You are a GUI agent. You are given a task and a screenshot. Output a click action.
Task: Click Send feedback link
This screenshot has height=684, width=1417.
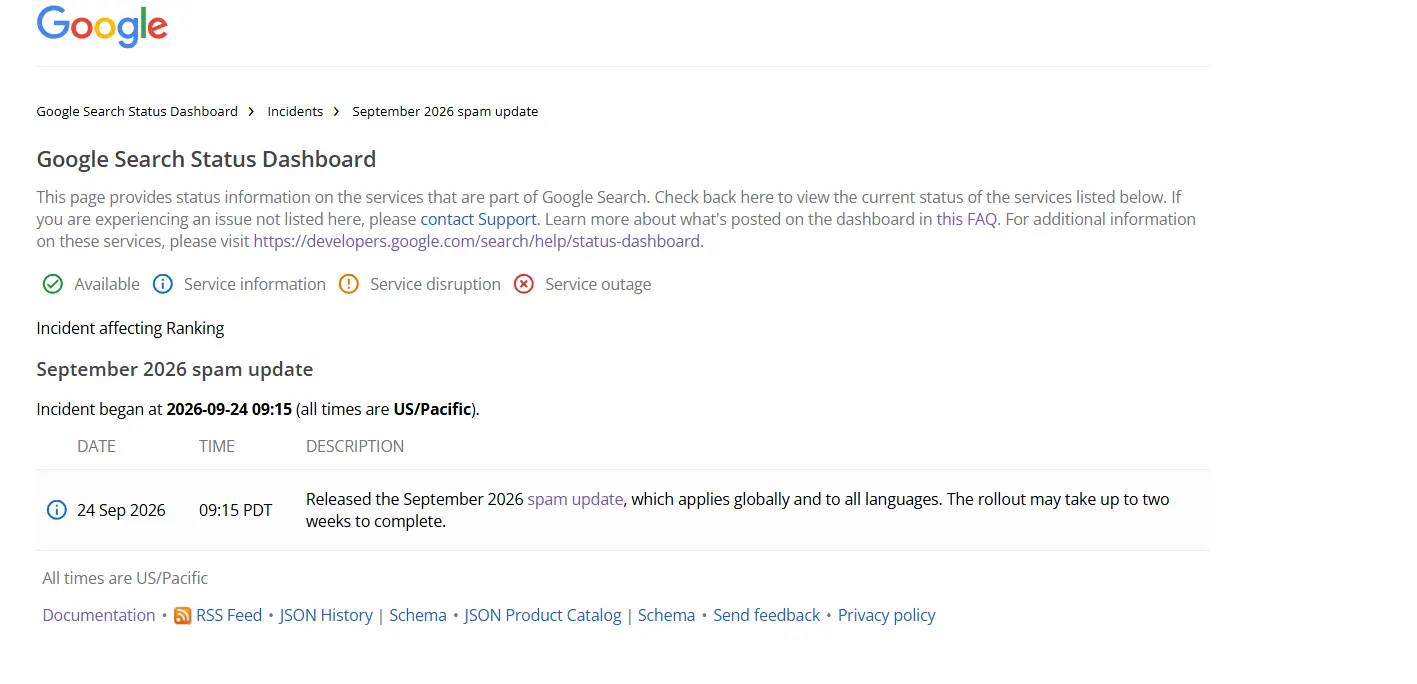click(x=766, y=615)
